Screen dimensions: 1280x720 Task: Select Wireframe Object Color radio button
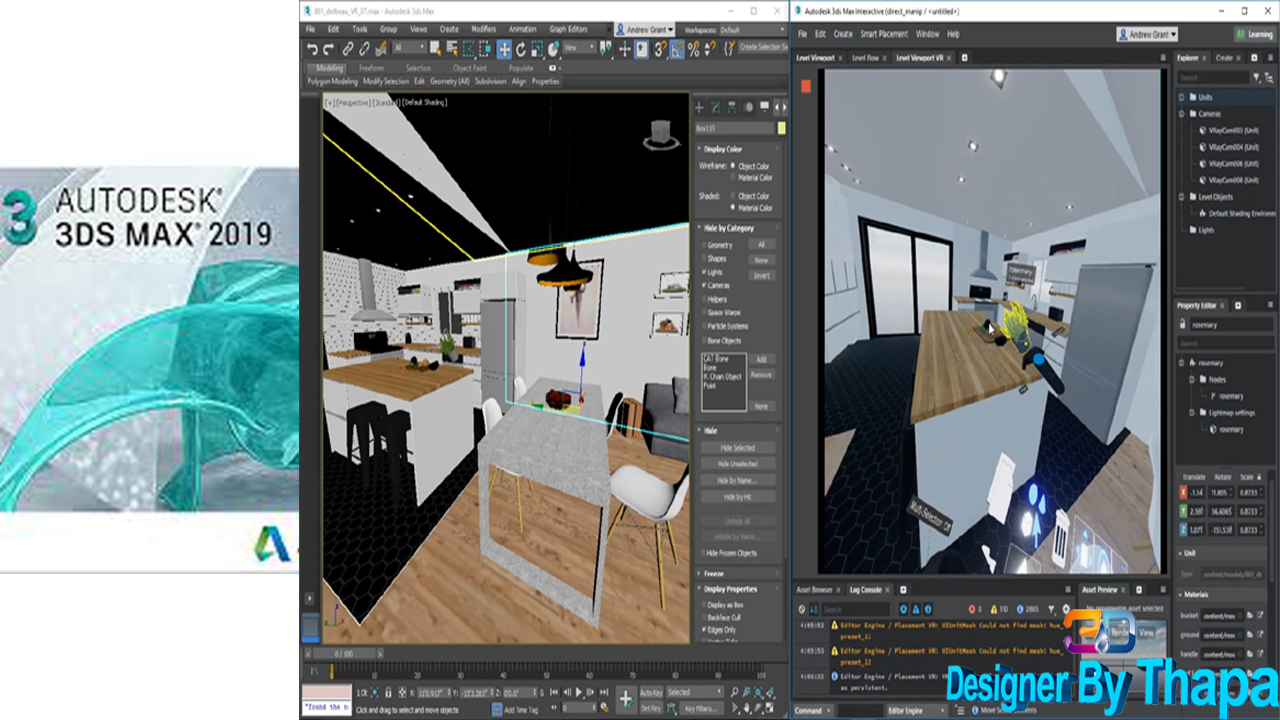(x=733, y=166)
